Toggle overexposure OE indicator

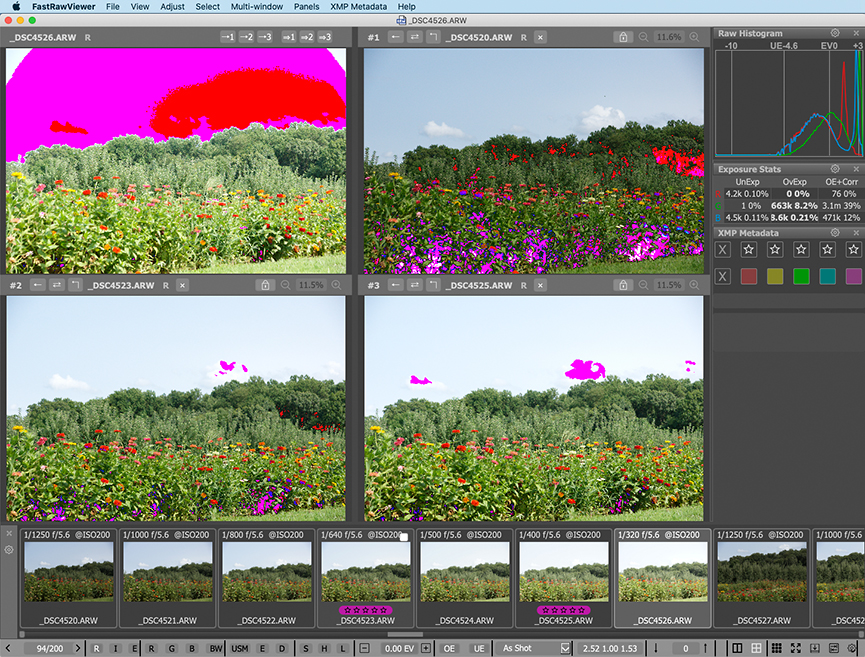coord(449,648)
